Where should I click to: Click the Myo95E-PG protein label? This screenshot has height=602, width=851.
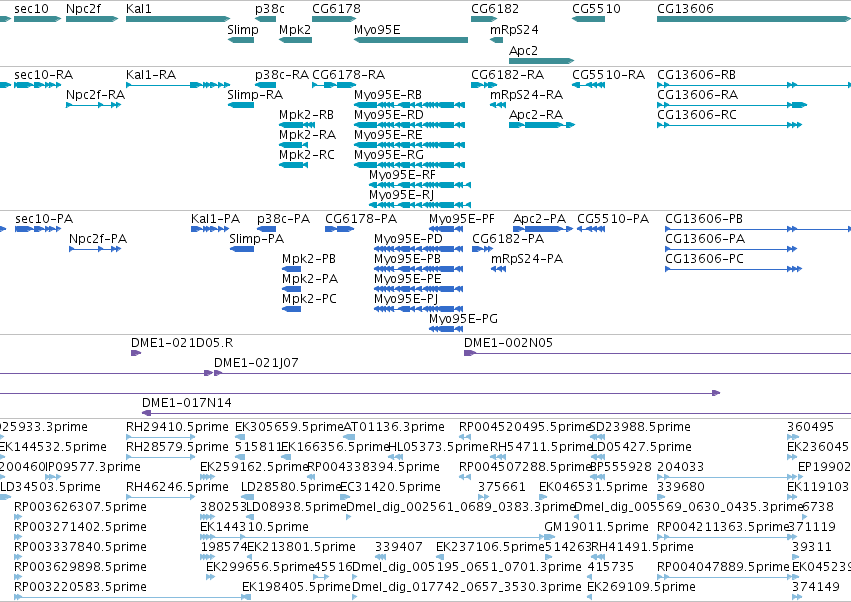(x=463, y=319)
